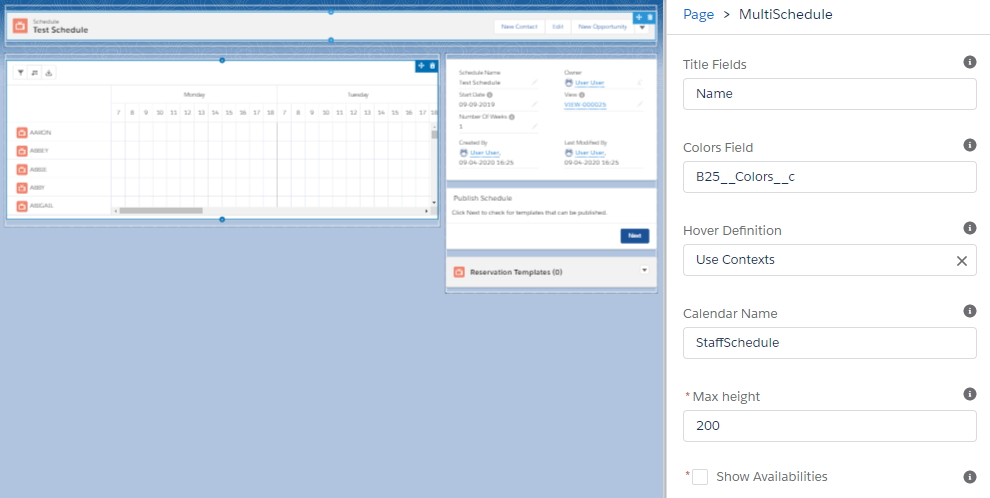
Task: Click the sort icon in schedule toolbar
Action: pos(35,73)
